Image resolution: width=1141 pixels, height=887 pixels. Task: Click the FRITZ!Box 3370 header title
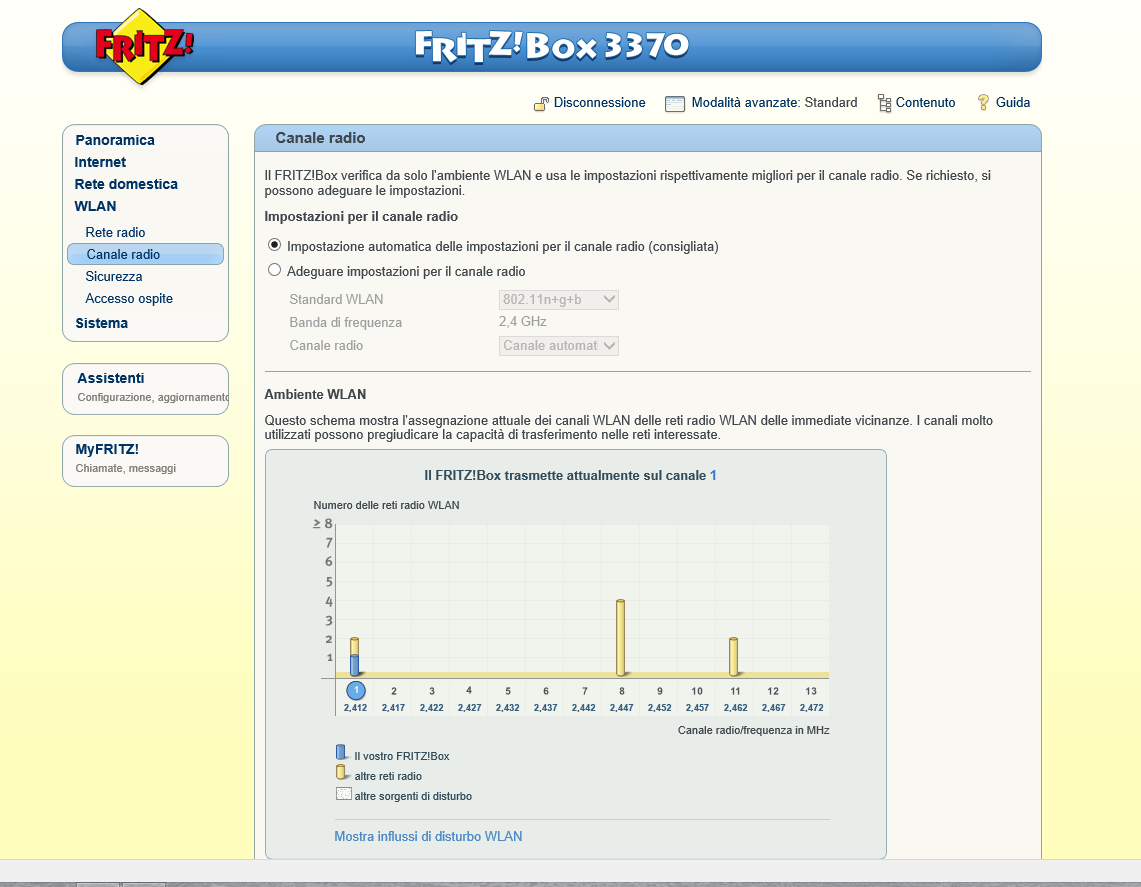click(x=552, y=46)
